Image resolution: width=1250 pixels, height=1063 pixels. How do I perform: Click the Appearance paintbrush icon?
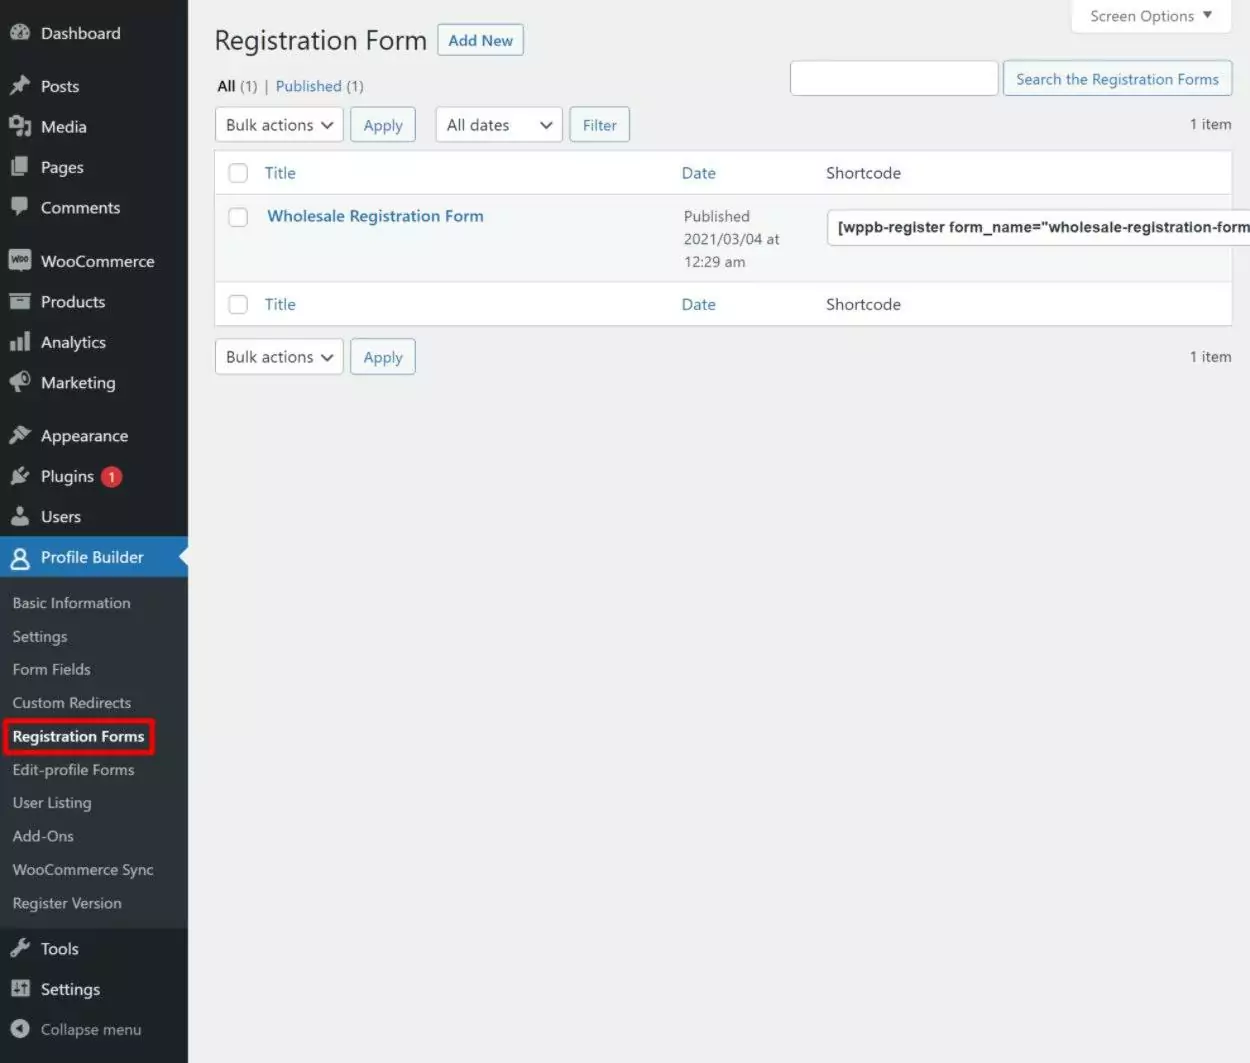tap(20, 435)
